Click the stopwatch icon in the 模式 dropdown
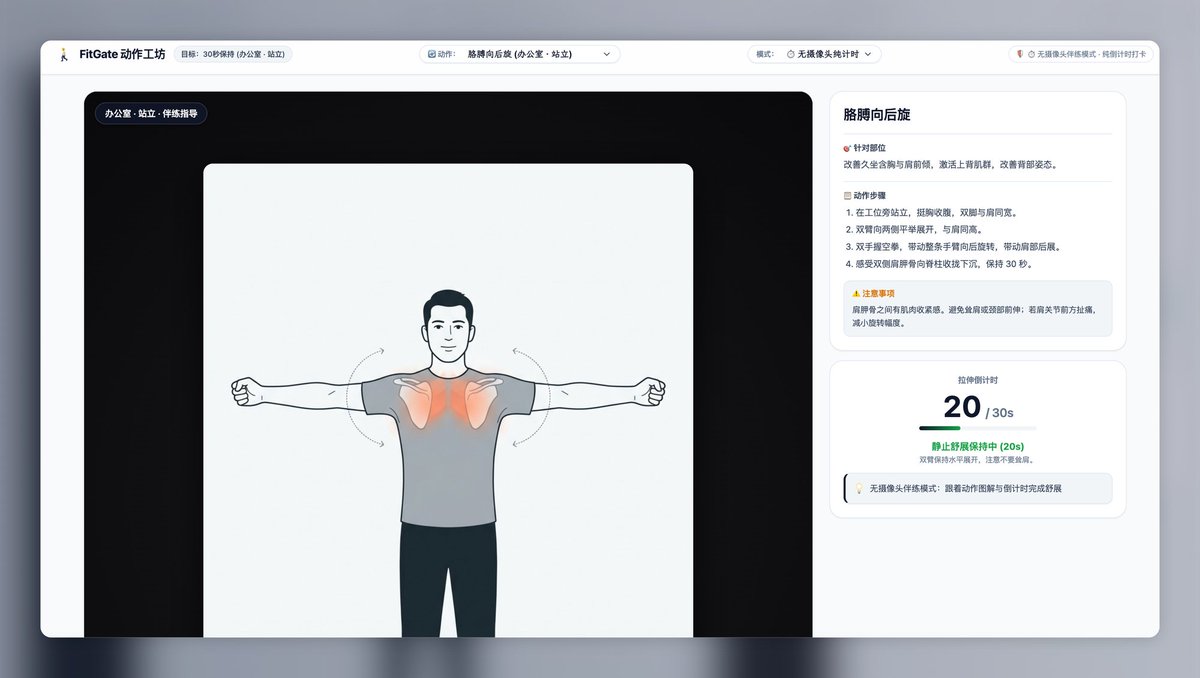The height and width of the screenshot is (678, 1200). tap(791, 54)
